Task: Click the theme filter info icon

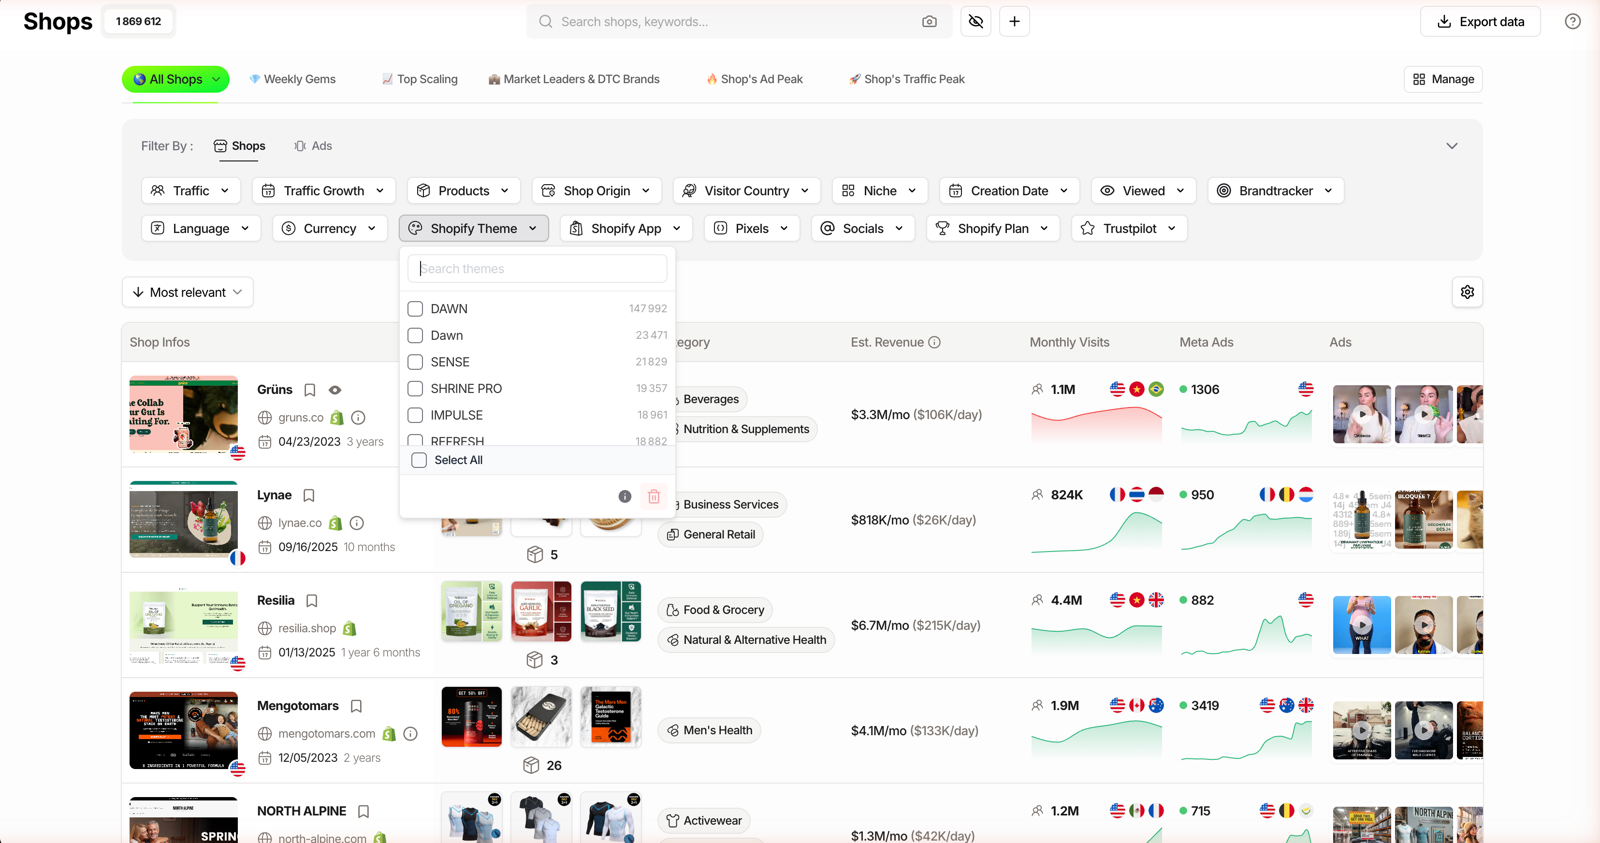Action: [x=625, y=497]
